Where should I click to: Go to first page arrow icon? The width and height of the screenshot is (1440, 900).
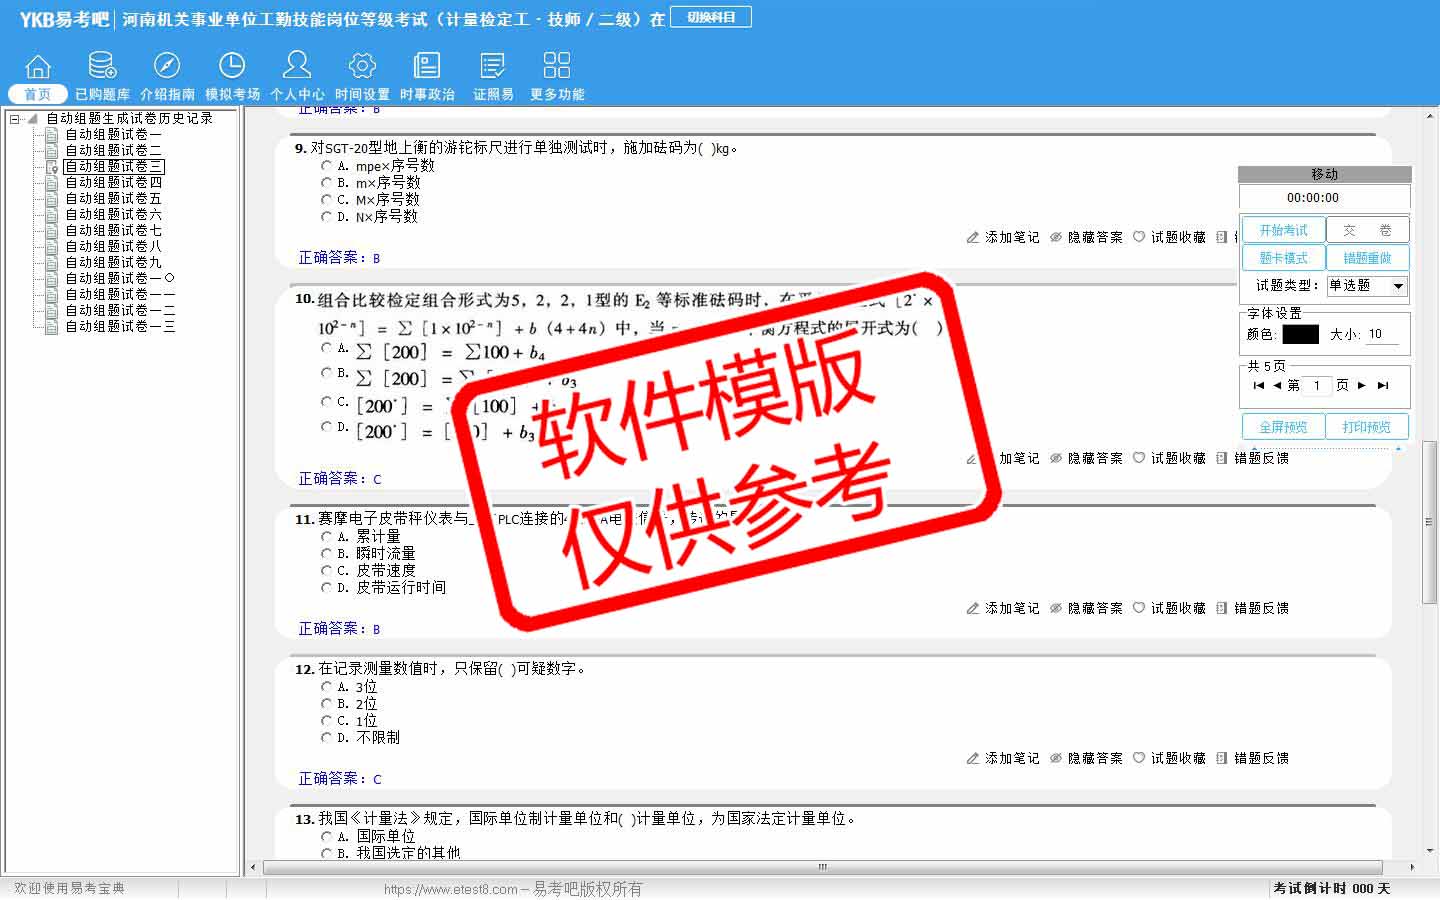tap(1258, 386)
